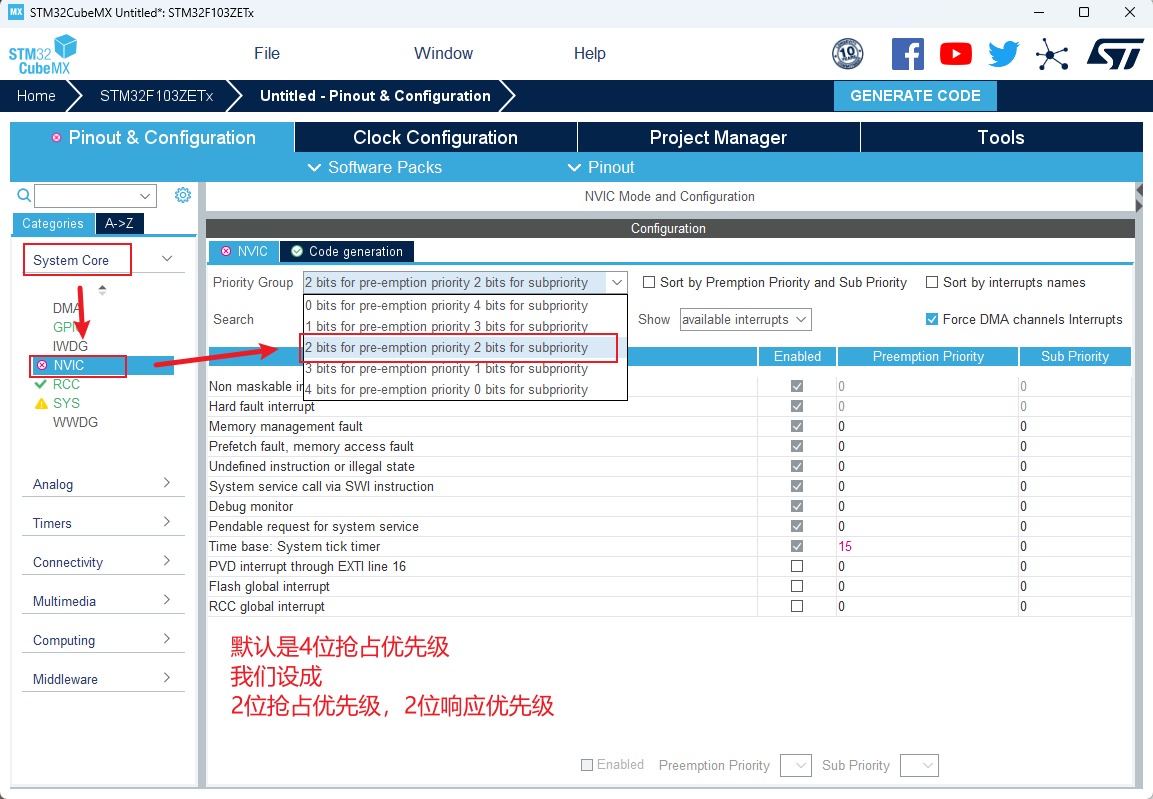Expand the Timers category
This screenshot has width=1153, height=799.
(167, 521)
